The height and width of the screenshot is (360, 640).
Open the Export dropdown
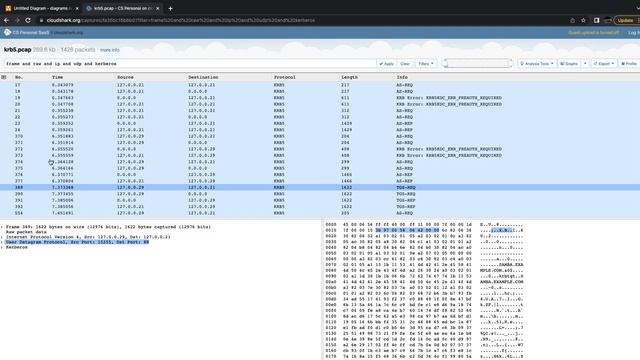pyautogui.click(x=604, y=64)
